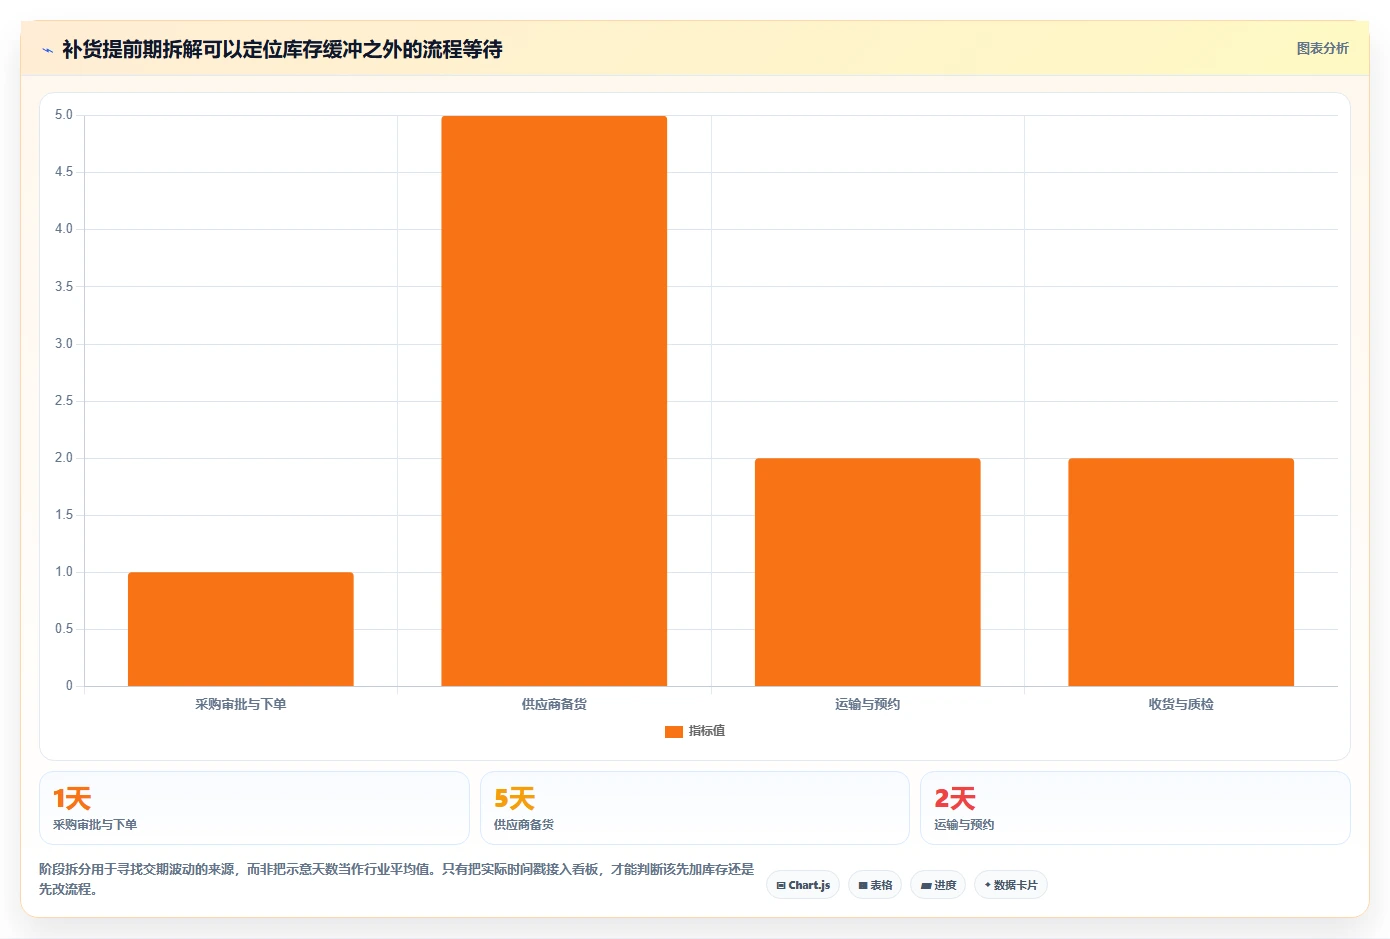This screenshot has height=939, width=1390.
Task: Click the description paragraph starting 阶段拆分
Action: tap(397, 879)
